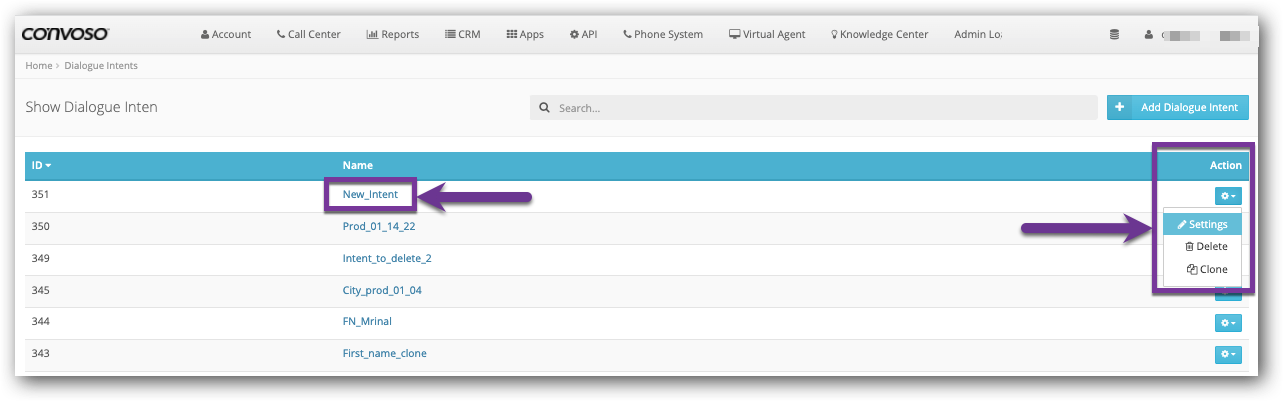Click the Name column header
Viewport: 1283px width, 401px height.
pyautogui.click(x=357, y=165)
